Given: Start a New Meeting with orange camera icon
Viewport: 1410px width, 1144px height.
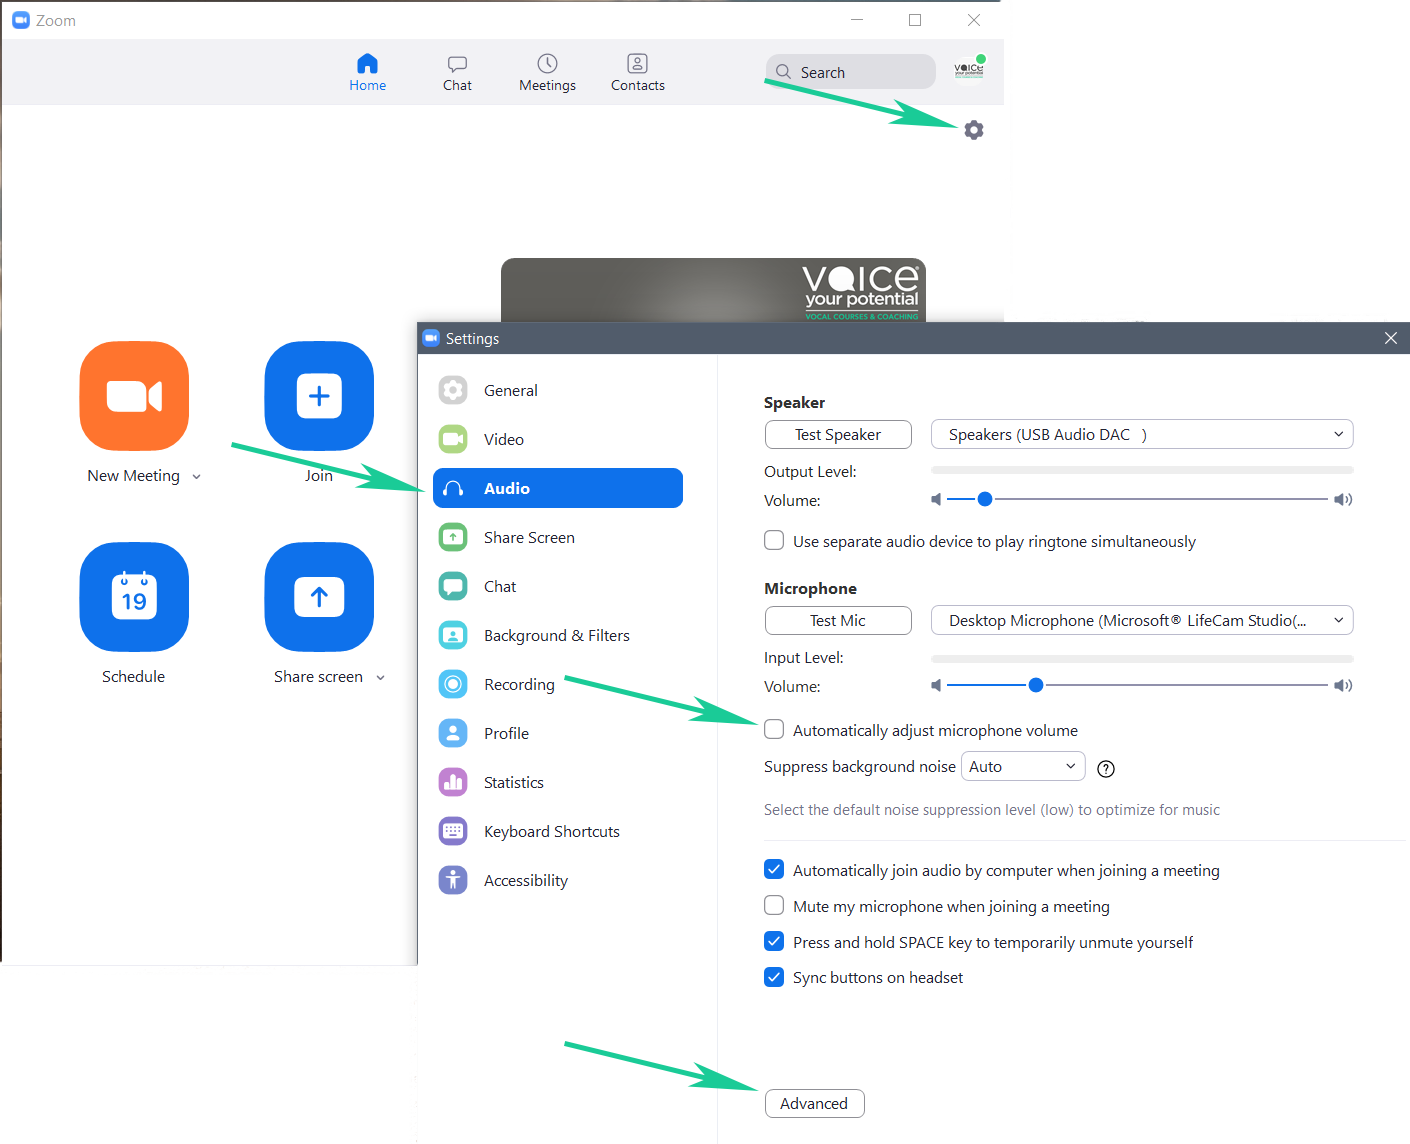Looking at the screenshot, I should (x=134, y=396).
